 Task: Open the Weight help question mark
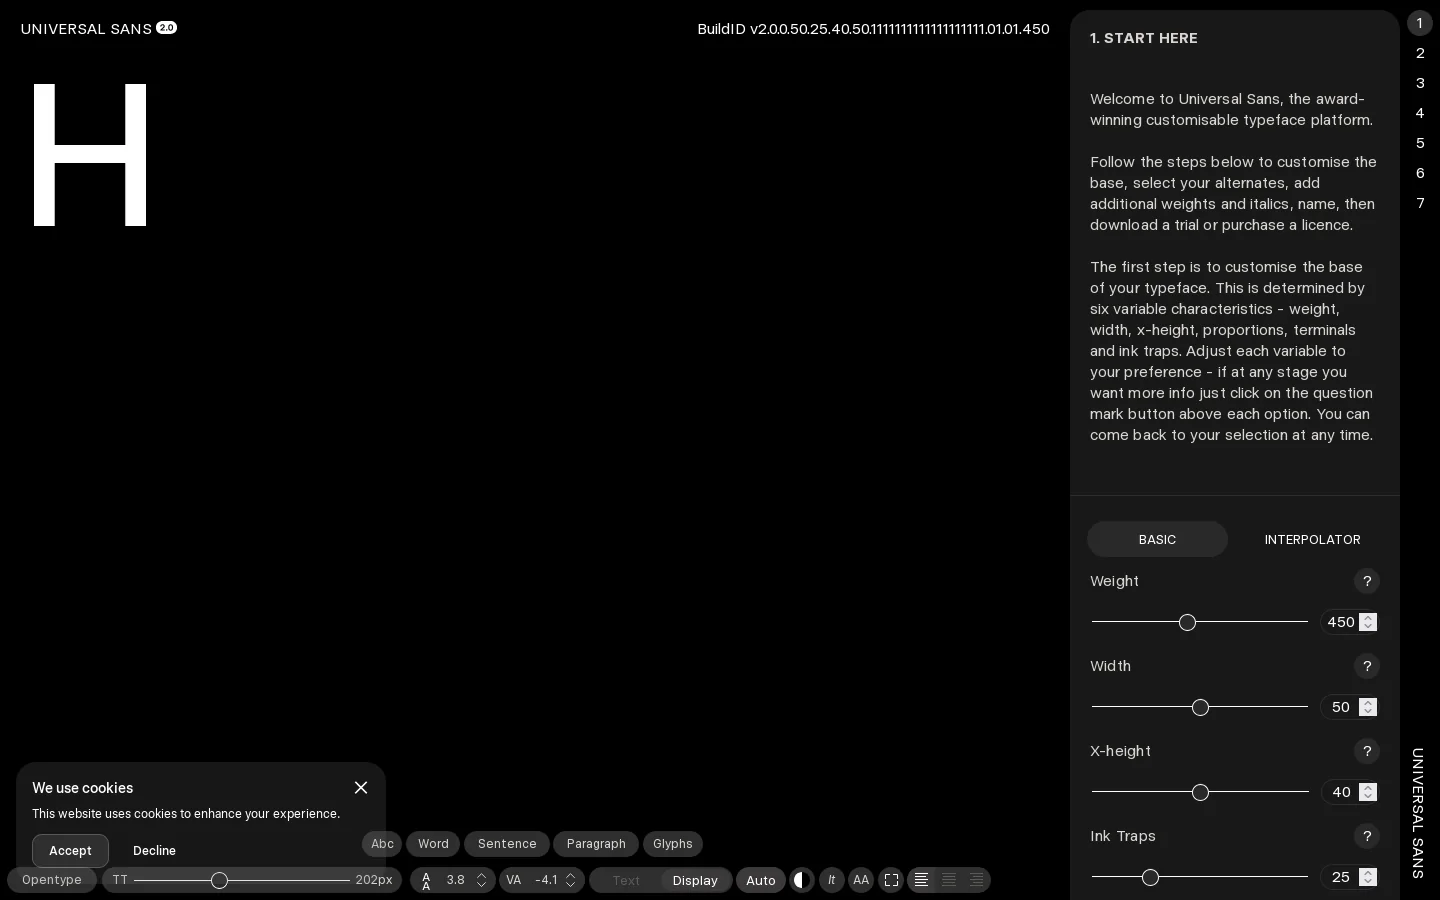pos(1367,581)
